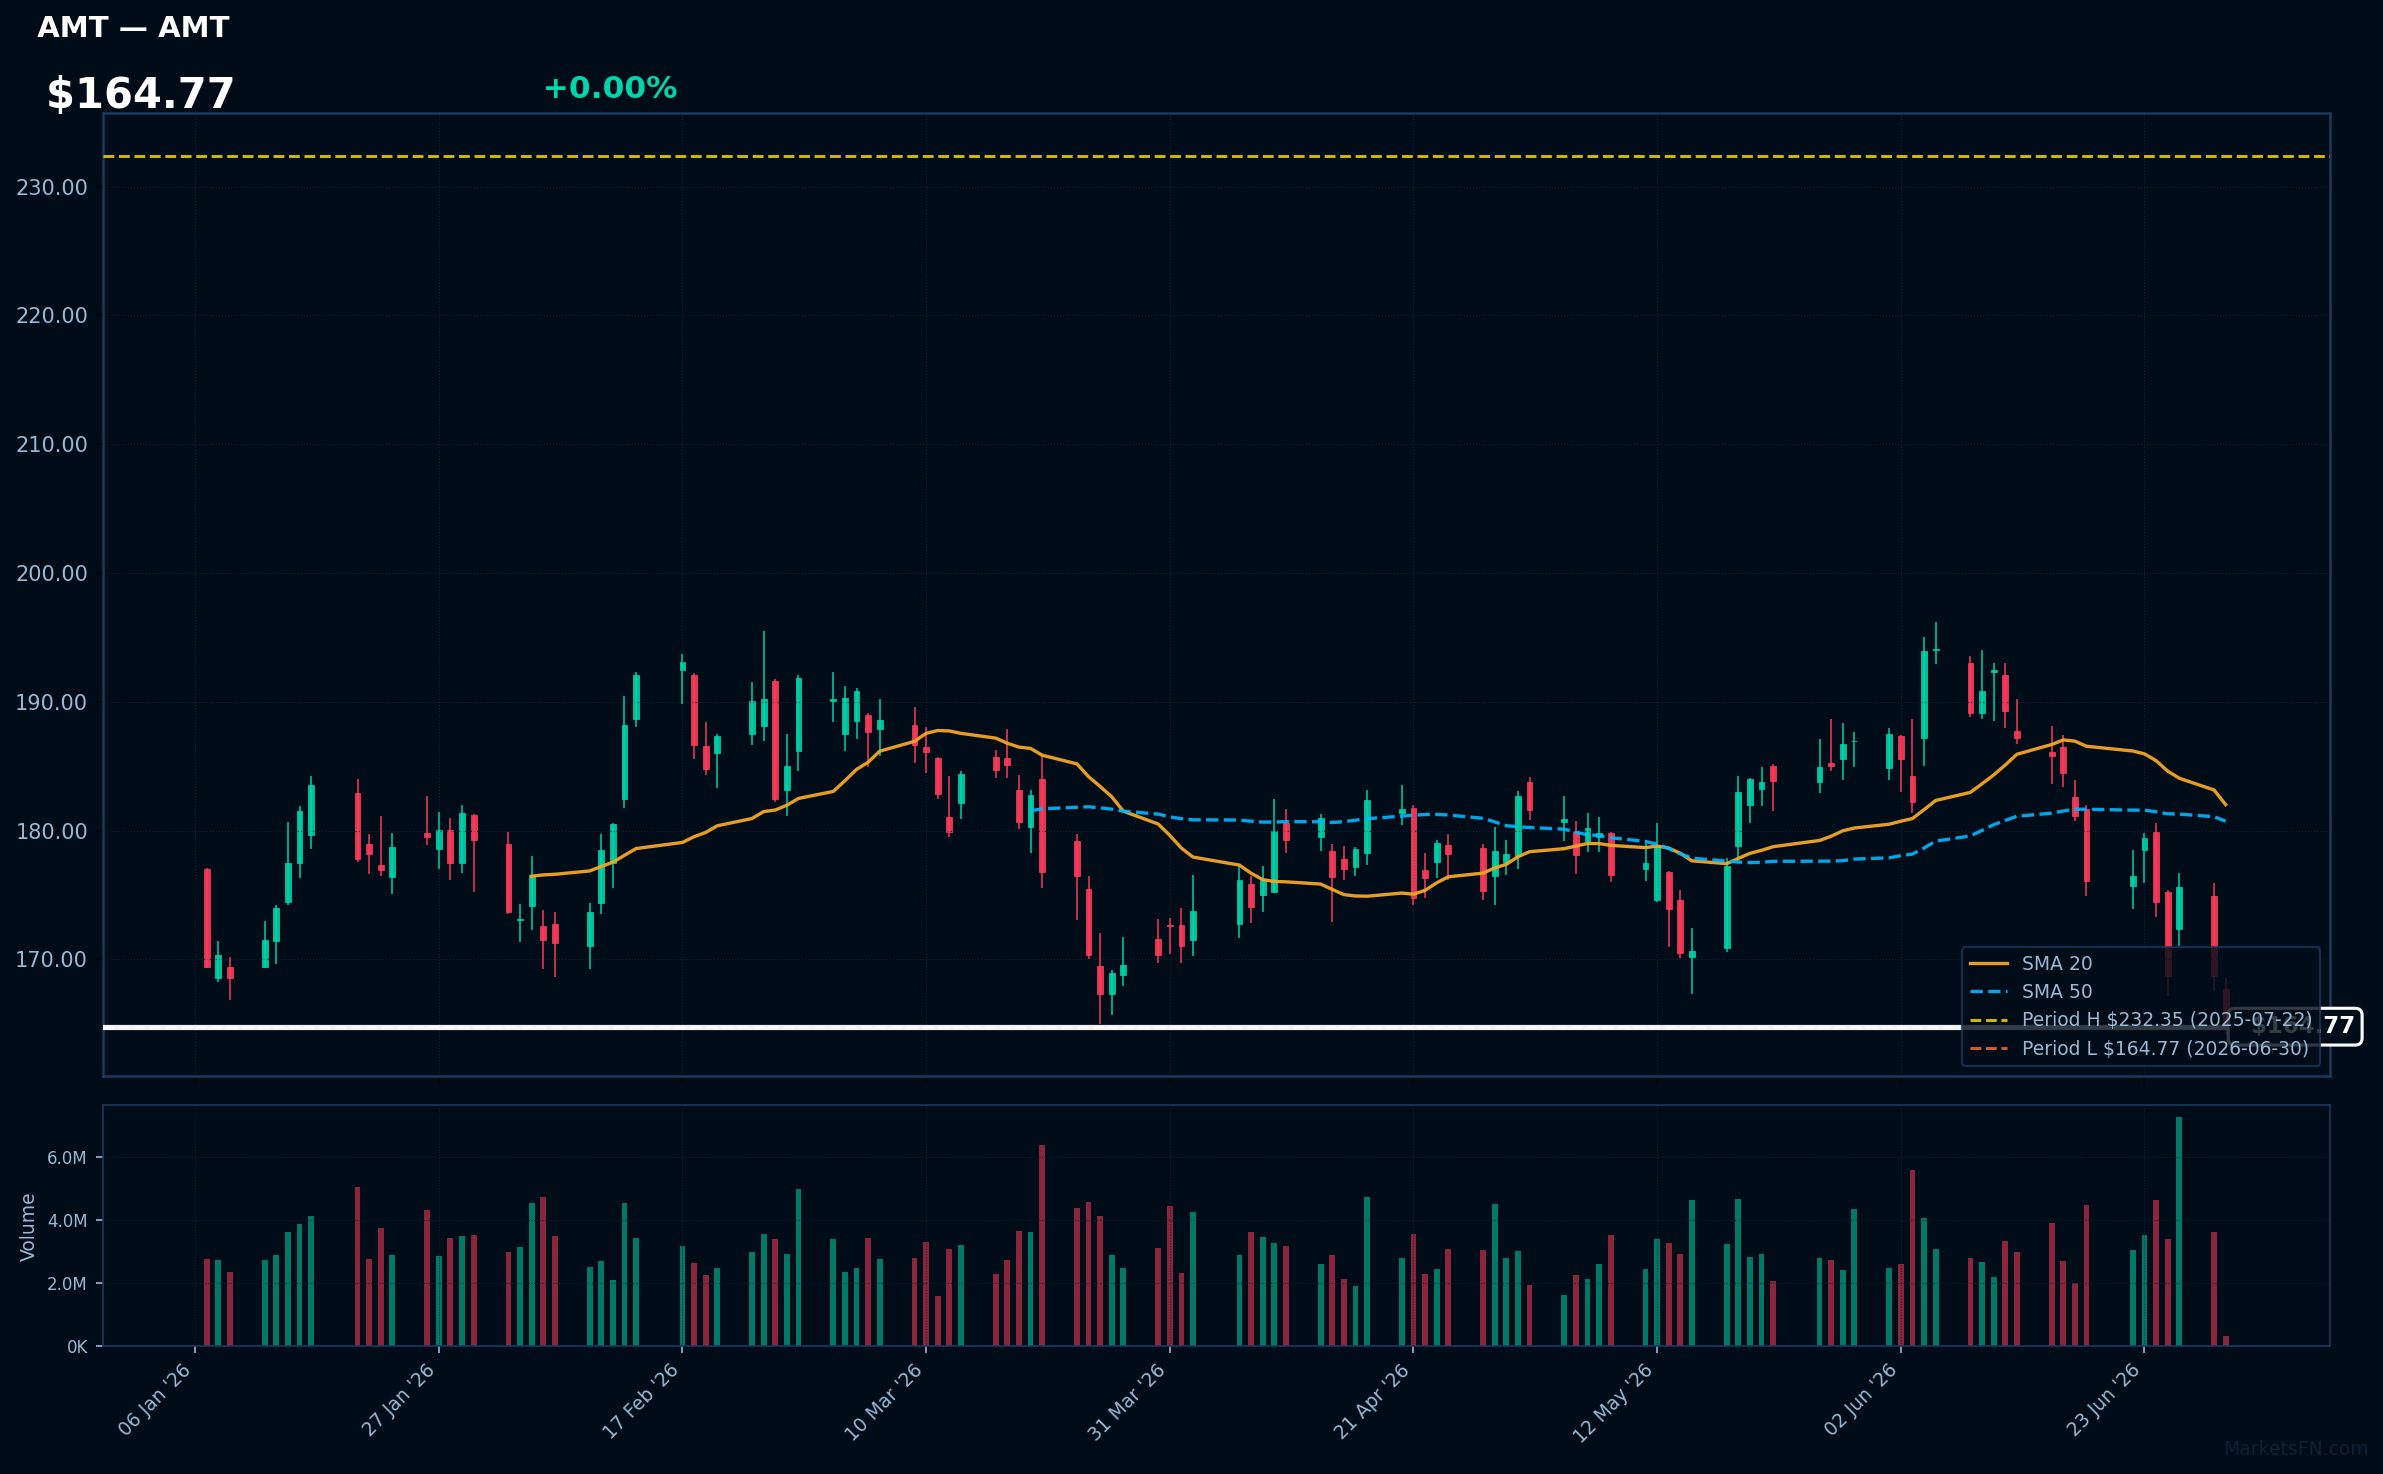Image resolution: width=2383 pixels, height=1474 pixels.
Task: Click the 02 Jun '26 date label
Action: [x=1860, y=1400]
